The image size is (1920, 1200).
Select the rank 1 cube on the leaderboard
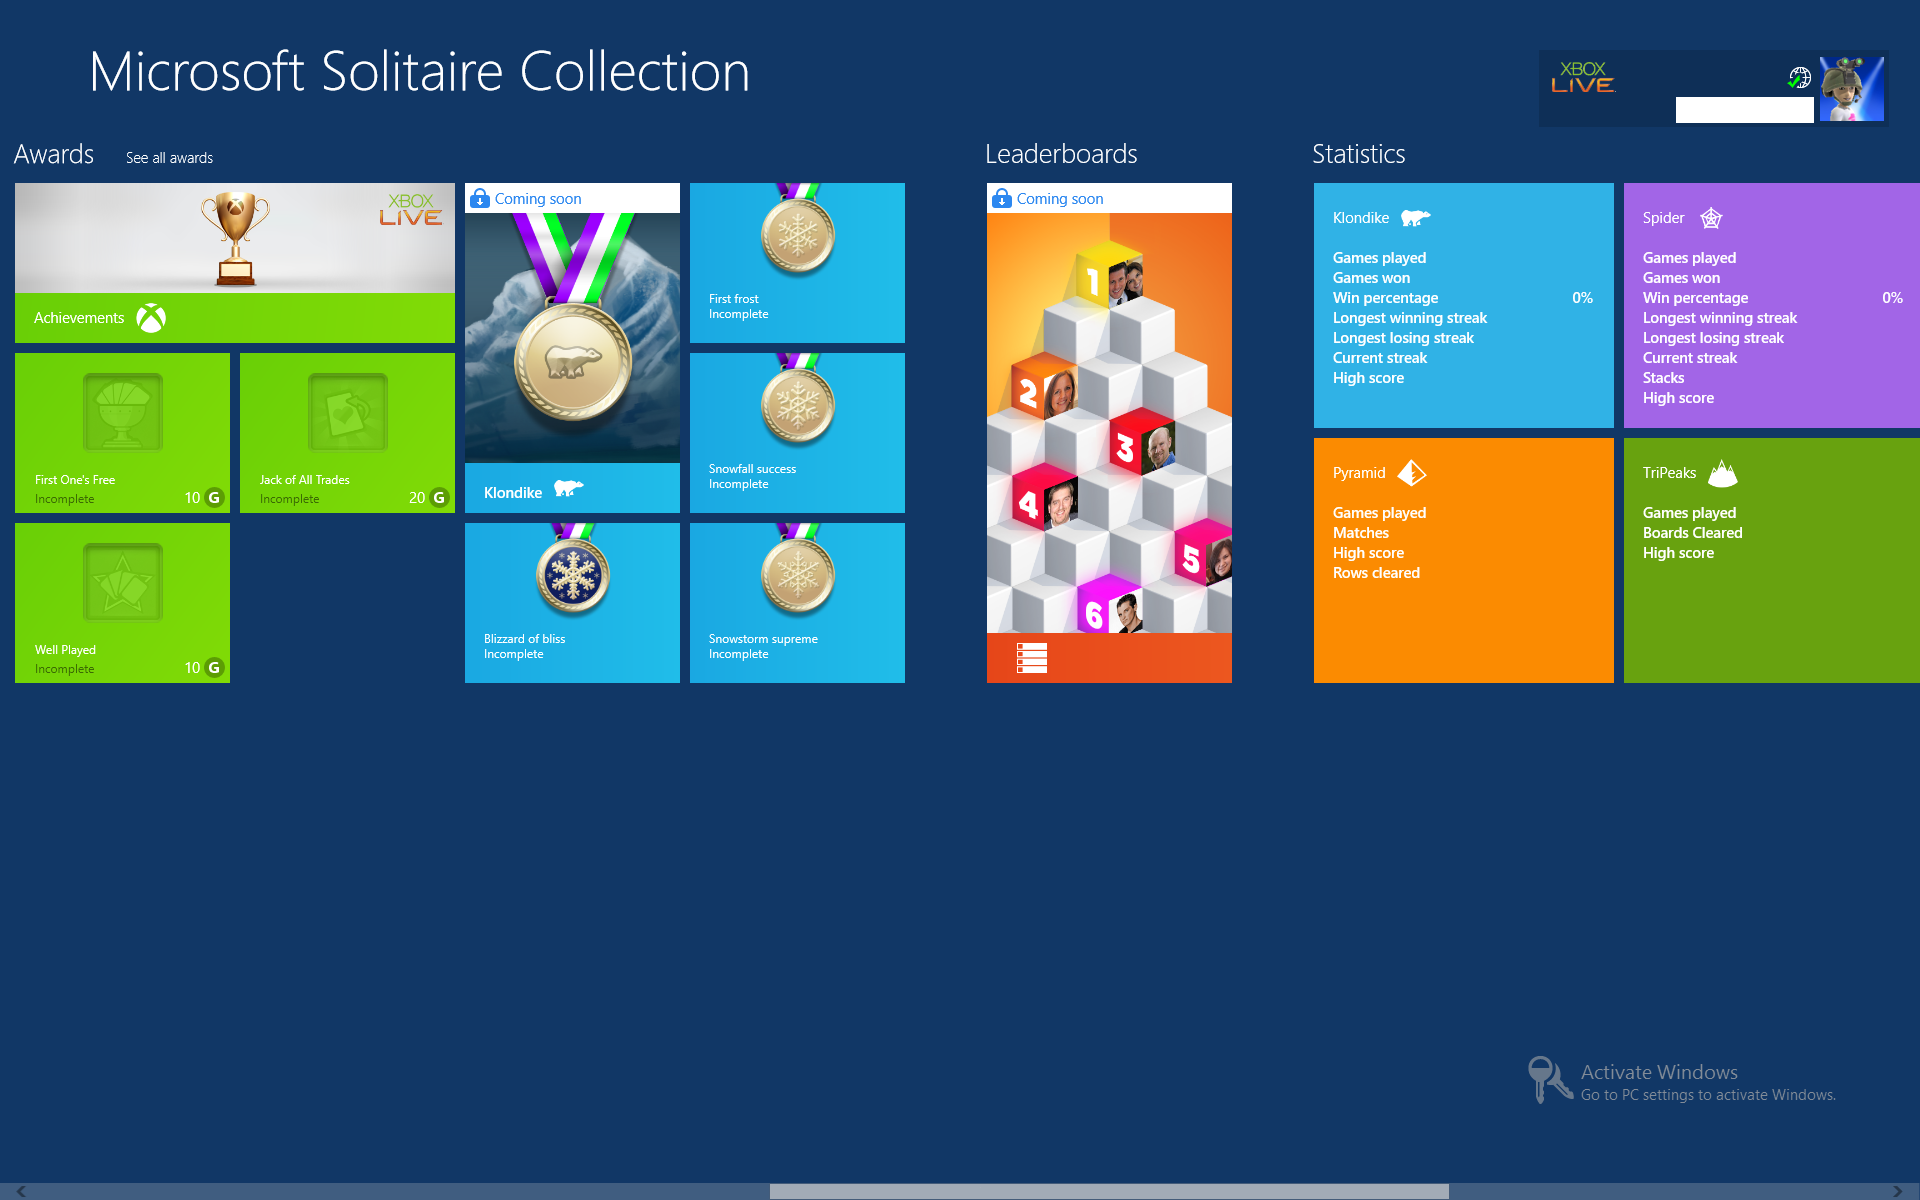coord(1109,276)
